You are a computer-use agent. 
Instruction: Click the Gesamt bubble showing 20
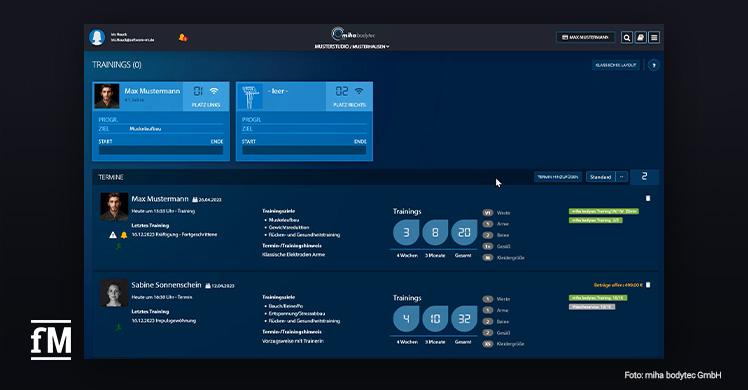(464, 233)
